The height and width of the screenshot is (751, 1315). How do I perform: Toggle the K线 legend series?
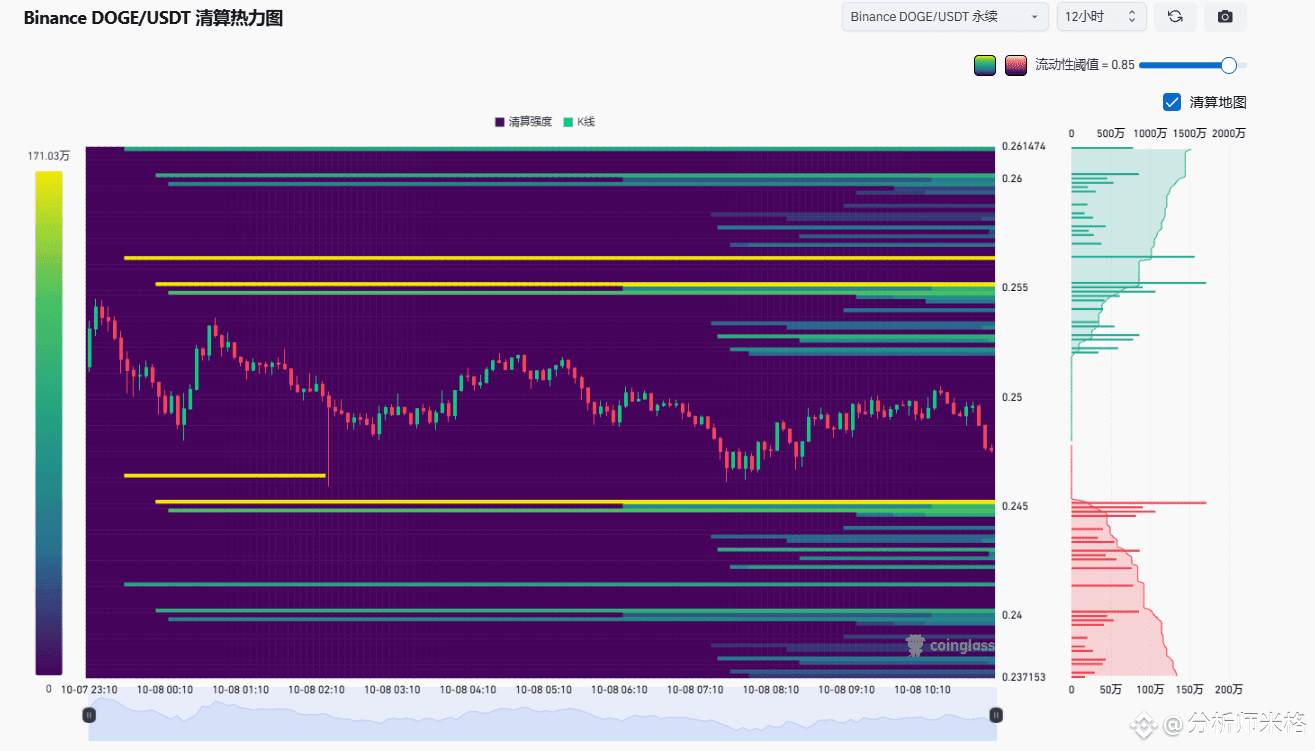pyautogui.click(x=580, y=122)
